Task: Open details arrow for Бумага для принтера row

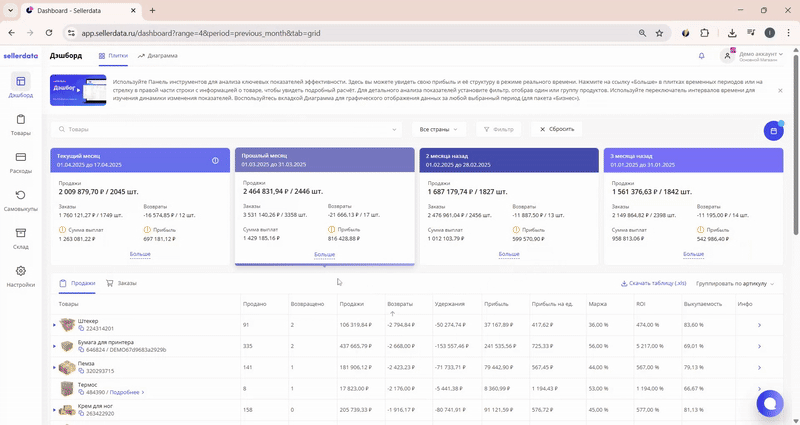Action: [x=759, y=346]
